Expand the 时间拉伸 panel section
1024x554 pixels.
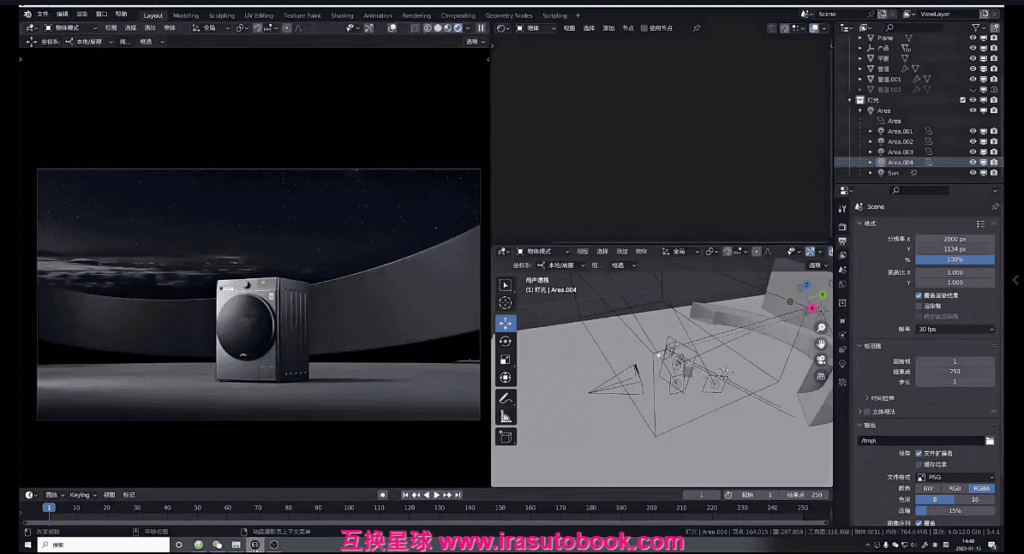click(882, 397)
